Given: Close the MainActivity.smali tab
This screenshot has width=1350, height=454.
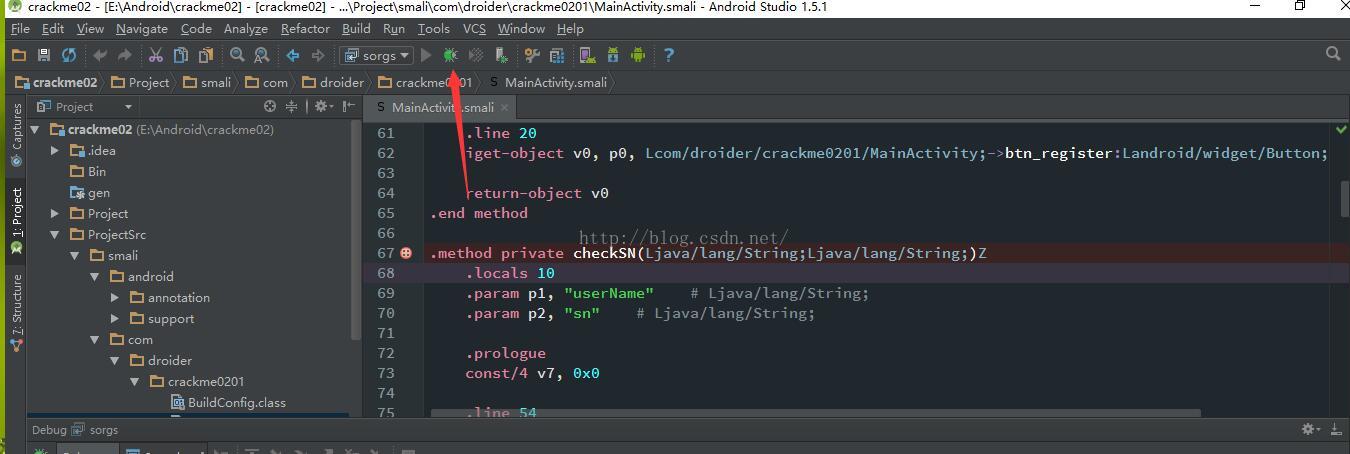Looking at the screenshot, I should click(x=504, y=107).
